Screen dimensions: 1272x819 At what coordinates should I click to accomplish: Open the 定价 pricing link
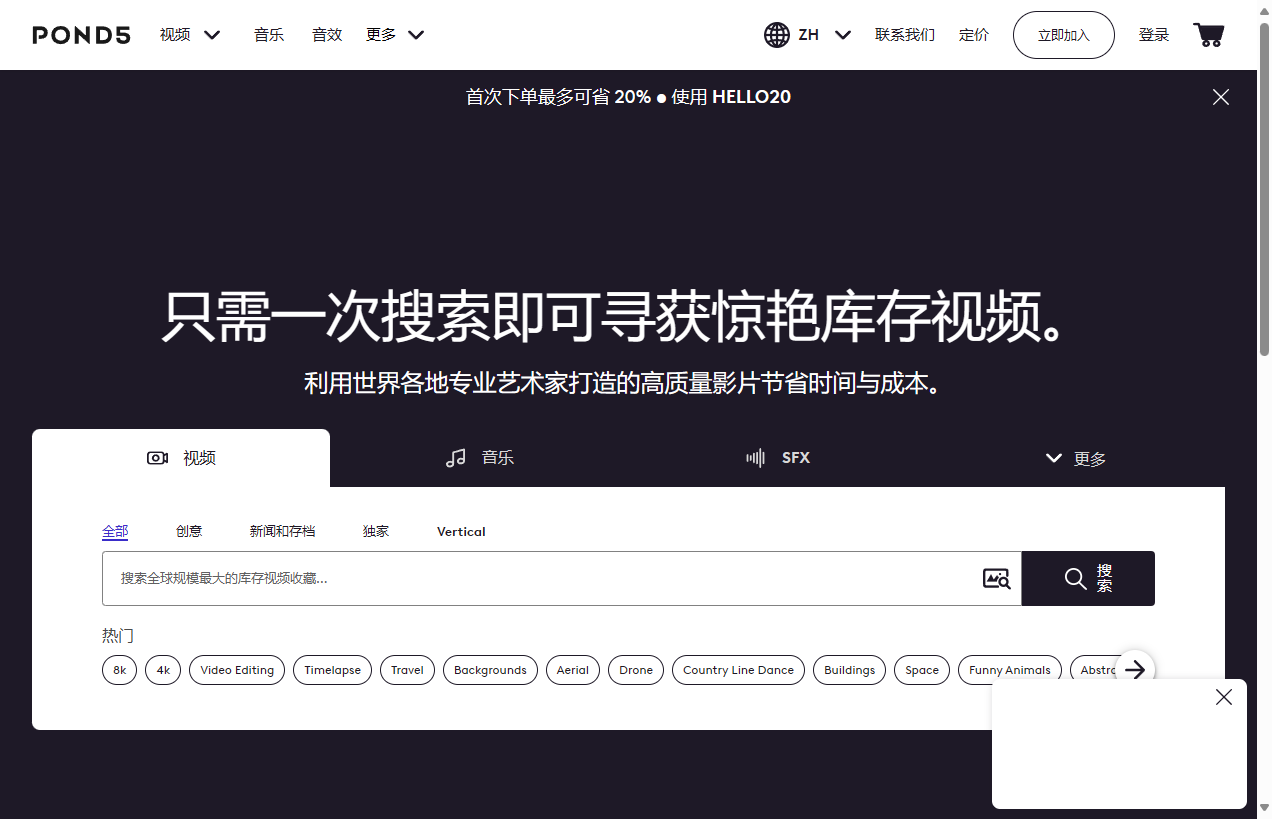pyautogui.click(x=973, y=35)
